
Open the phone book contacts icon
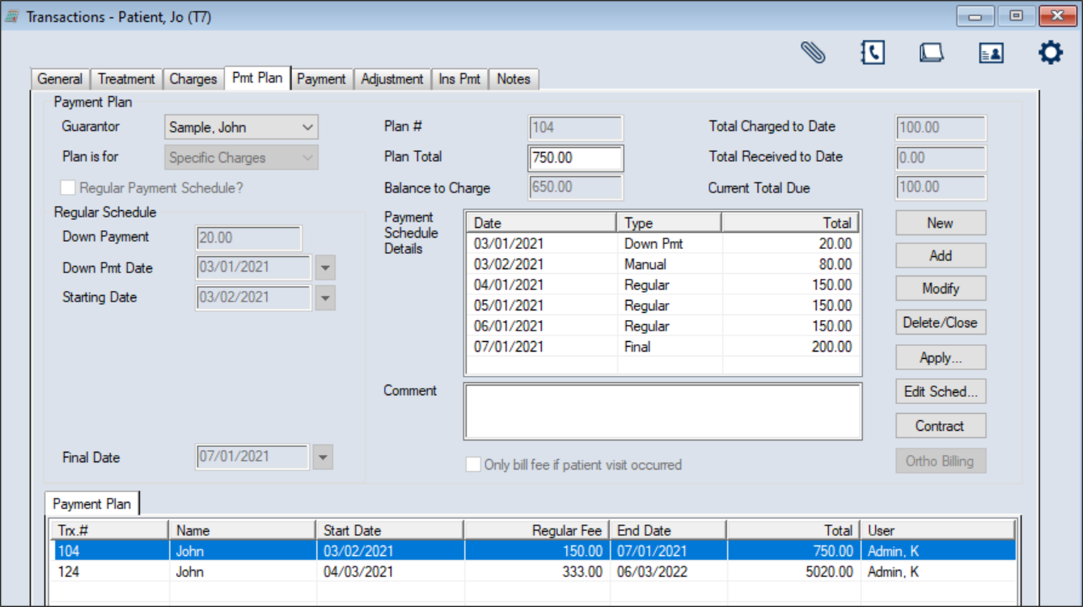point(873,53)
